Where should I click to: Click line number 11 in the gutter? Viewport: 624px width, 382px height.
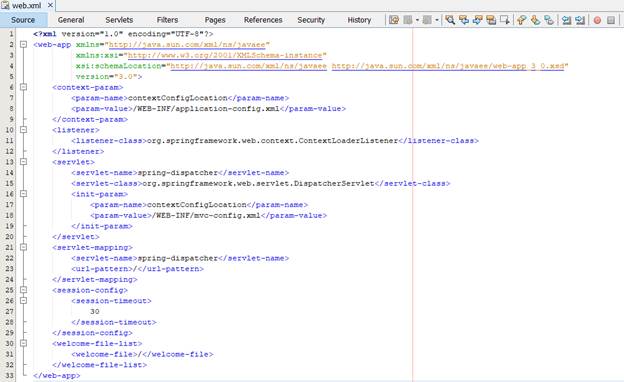click(x=9, y=140)
